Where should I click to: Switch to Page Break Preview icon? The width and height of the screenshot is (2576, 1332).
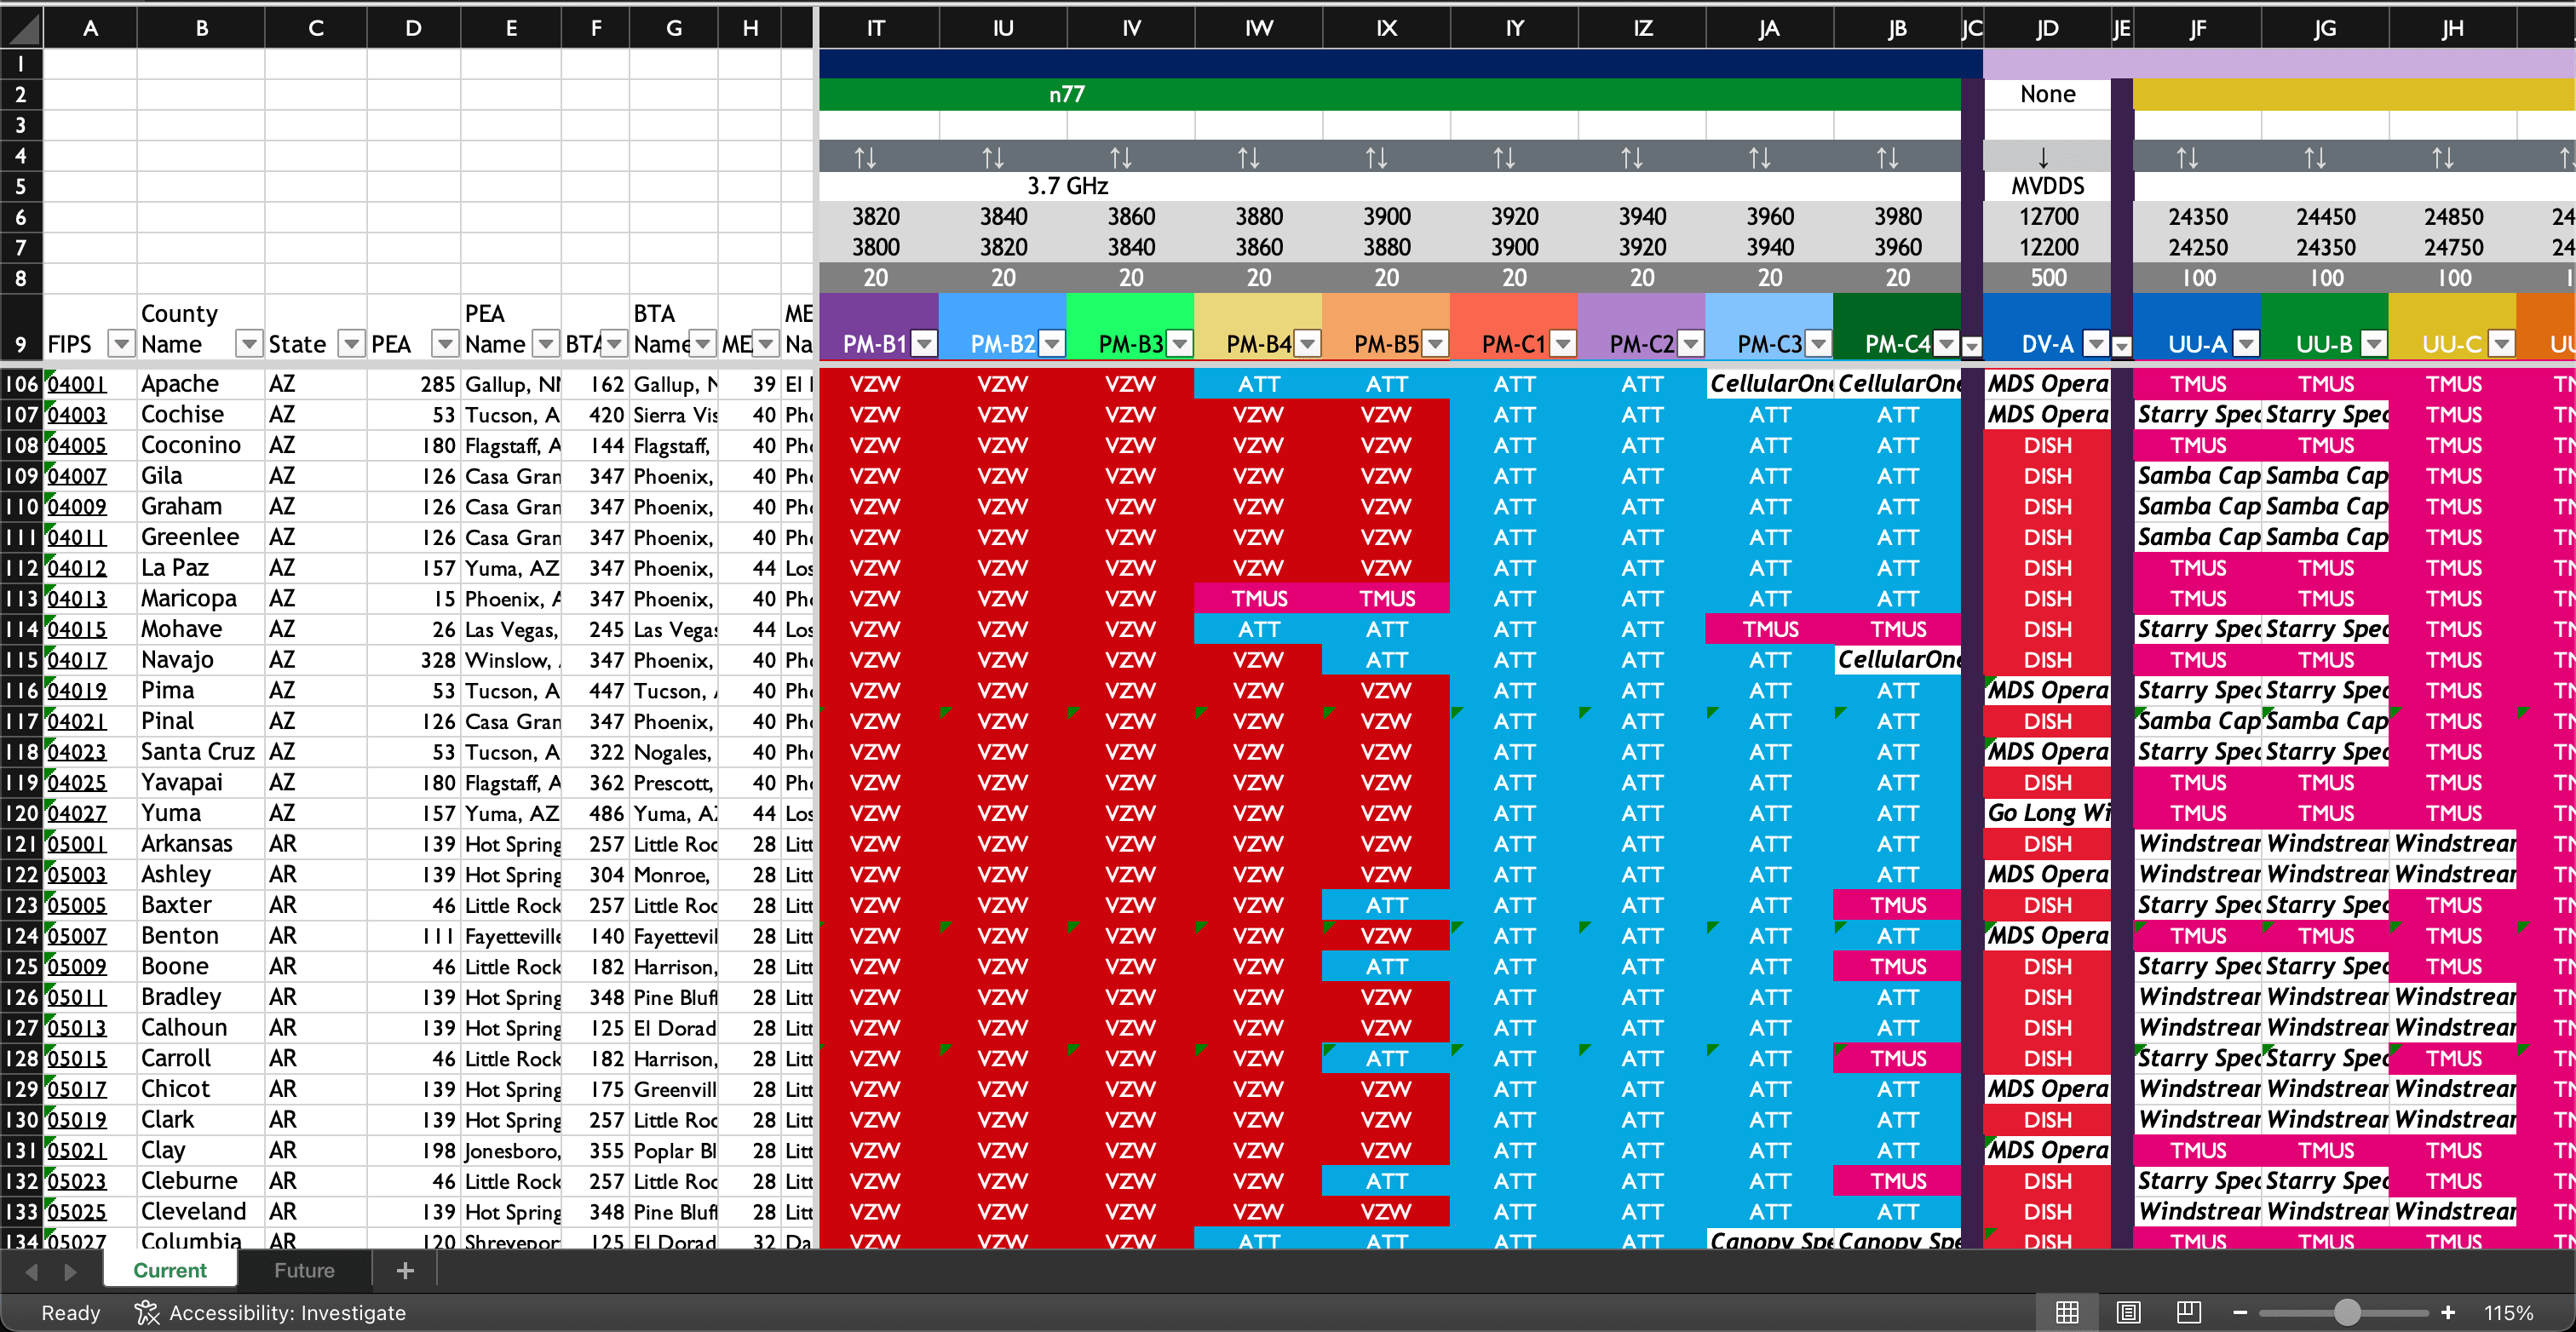pos(2188,1312)
